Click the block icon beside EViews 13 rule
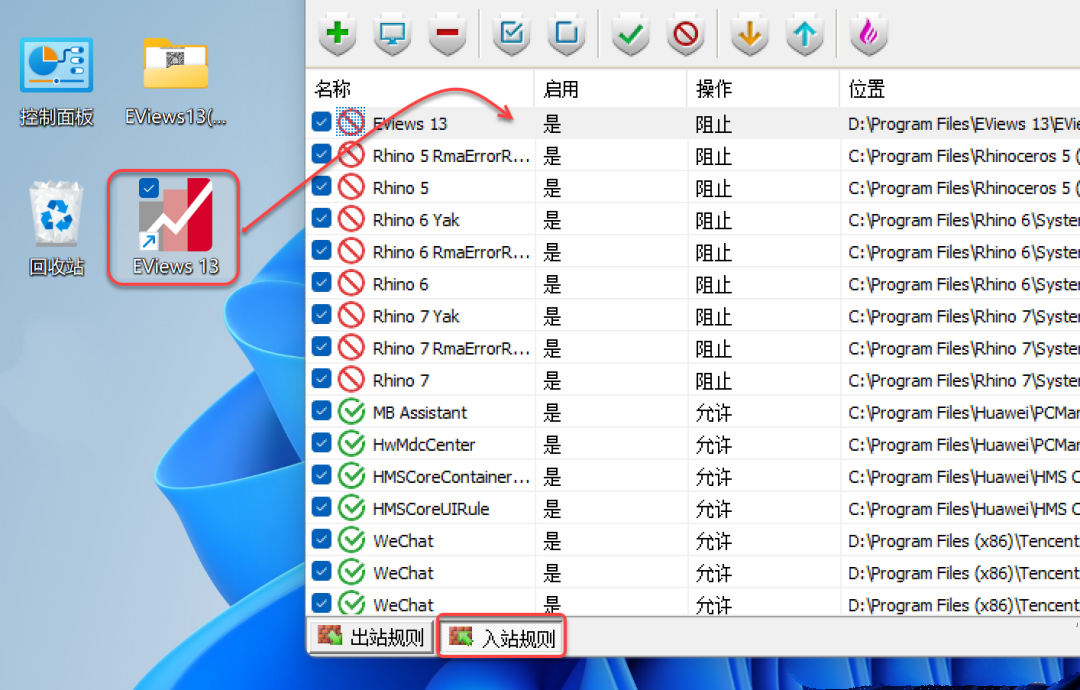1080x690 pixels. pyautogui.click(x=351, y=123)
